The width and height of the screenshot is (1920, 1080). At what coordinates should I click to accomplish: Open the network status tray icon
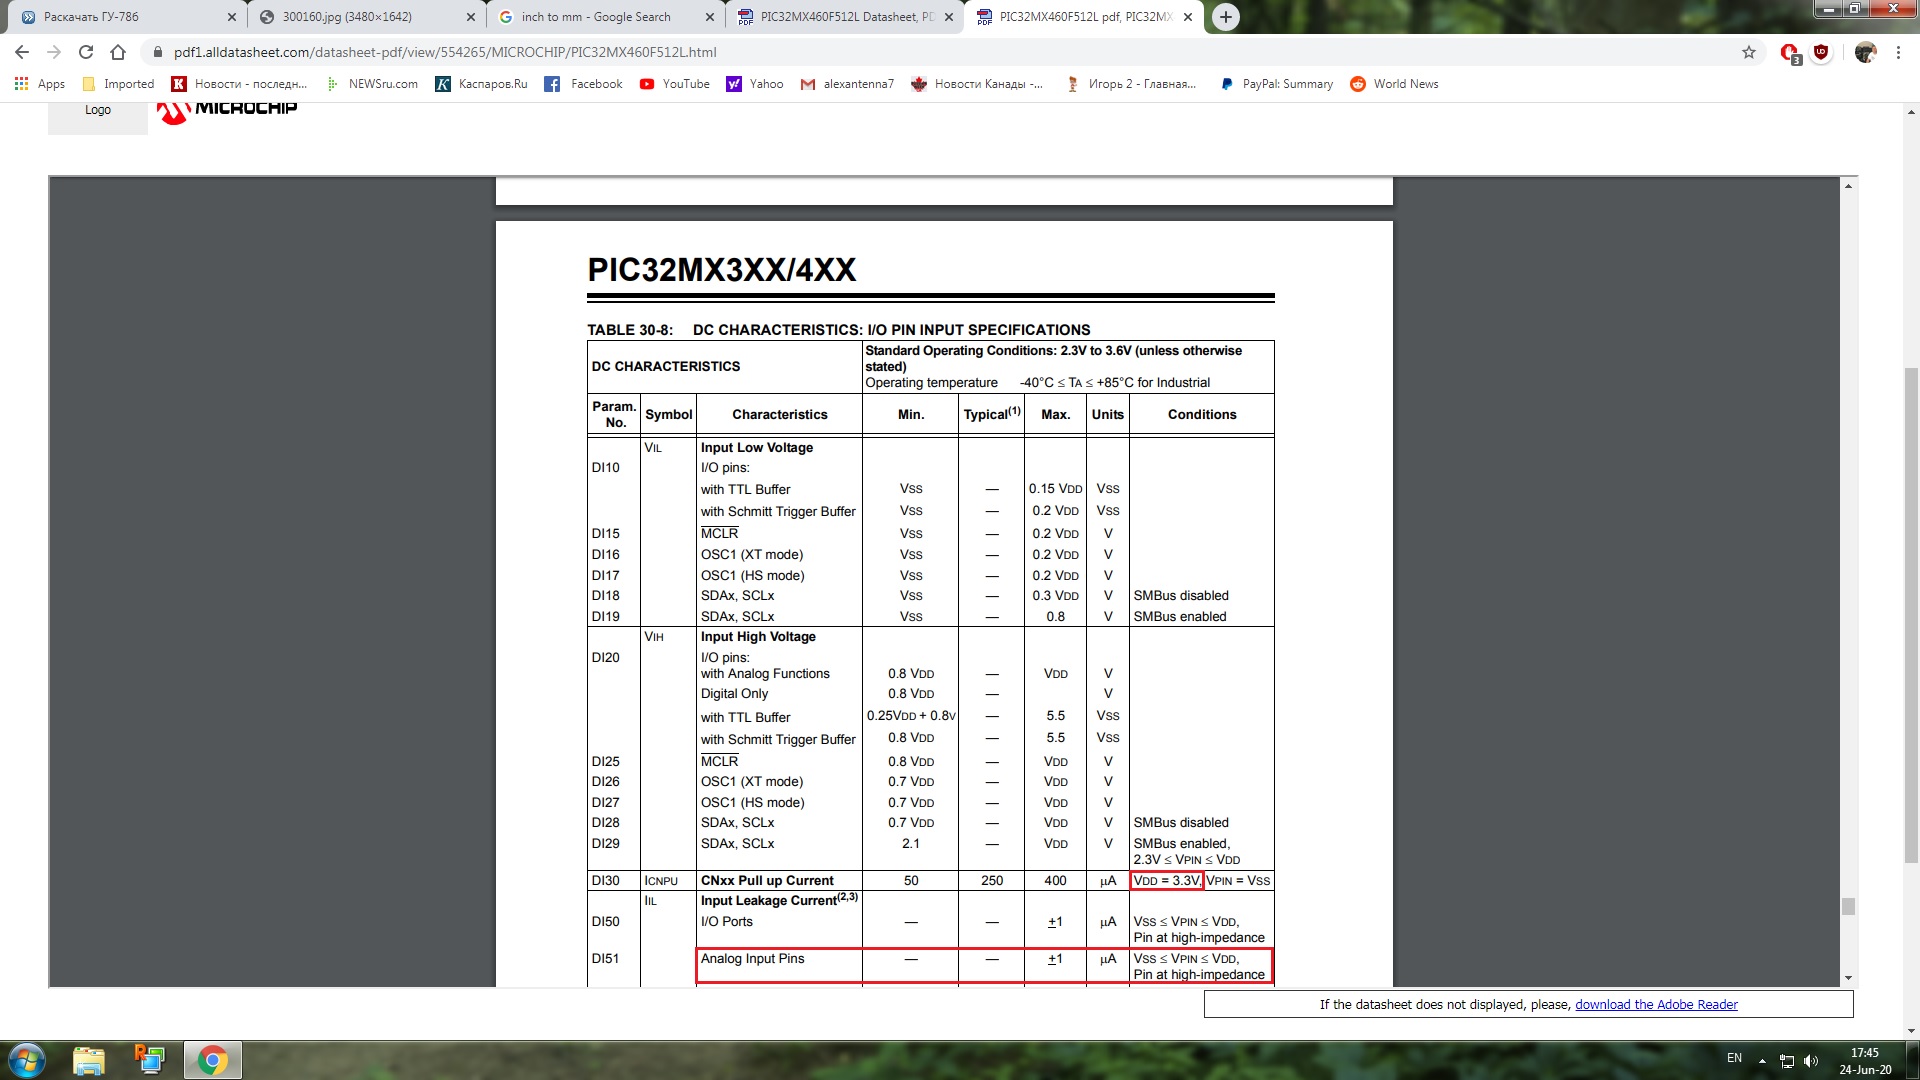tap(1786, 1061)
